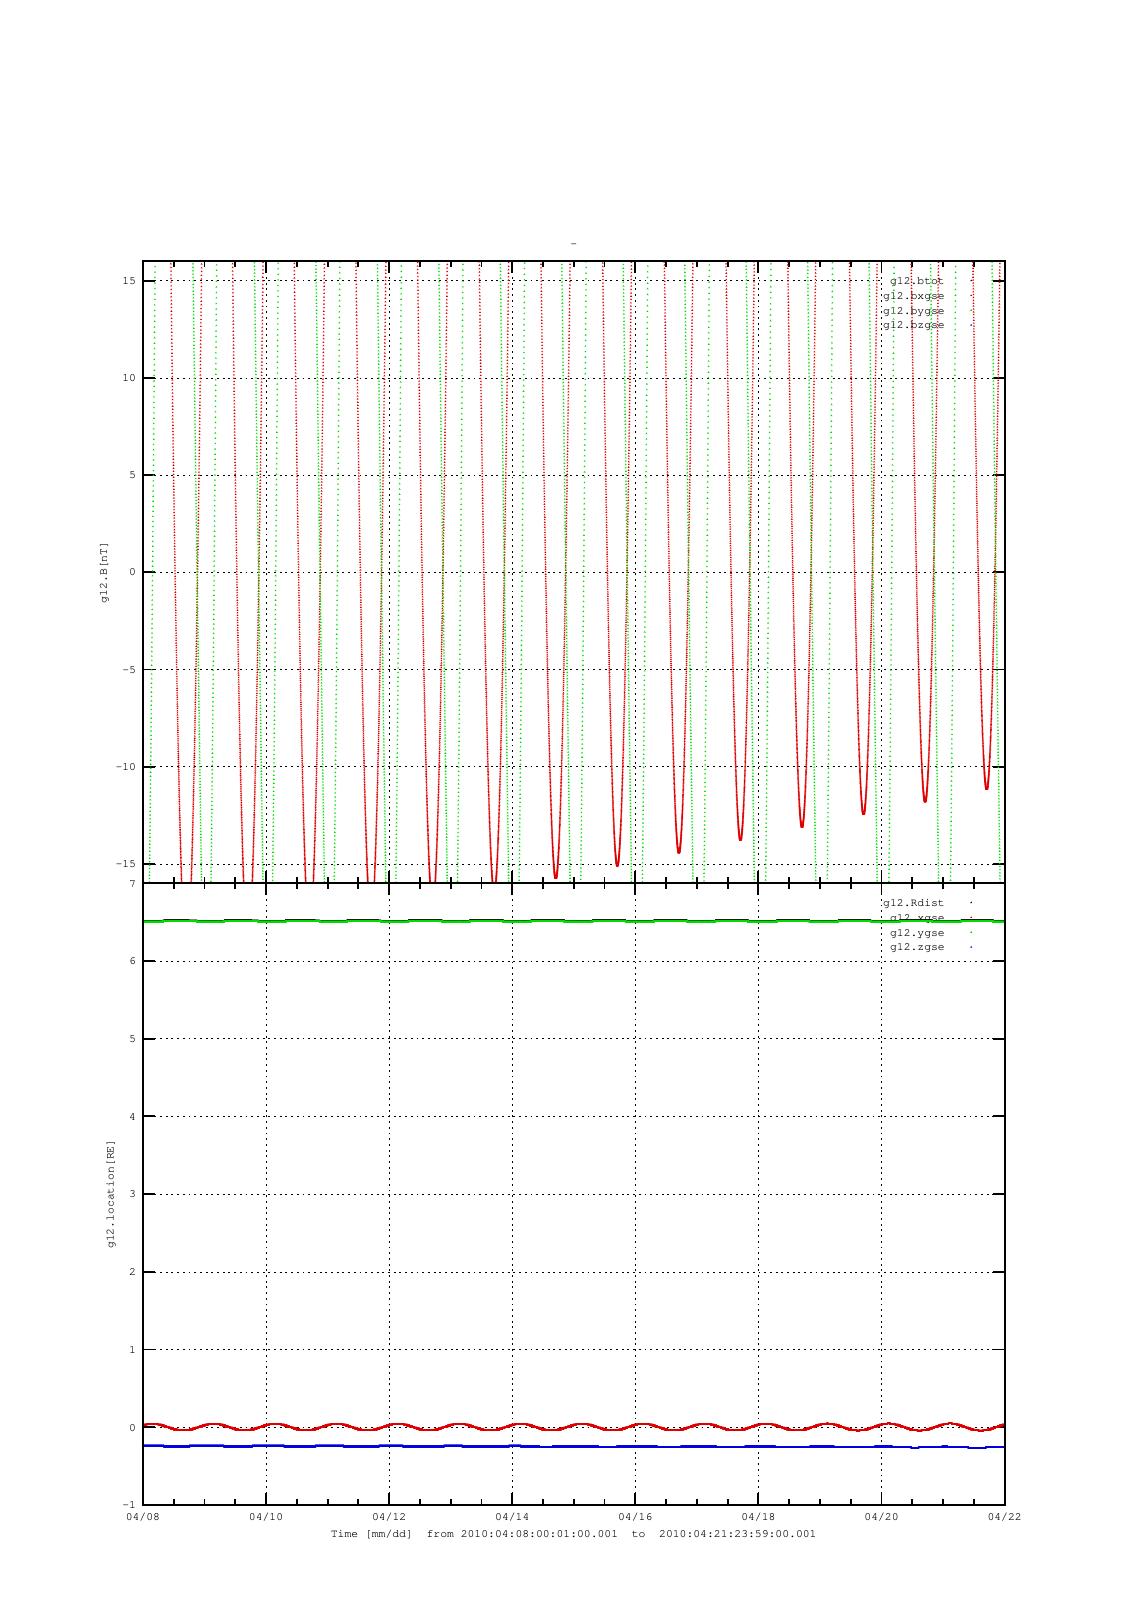Click the 4 tick on the location axis

(x=132, y=1117)
